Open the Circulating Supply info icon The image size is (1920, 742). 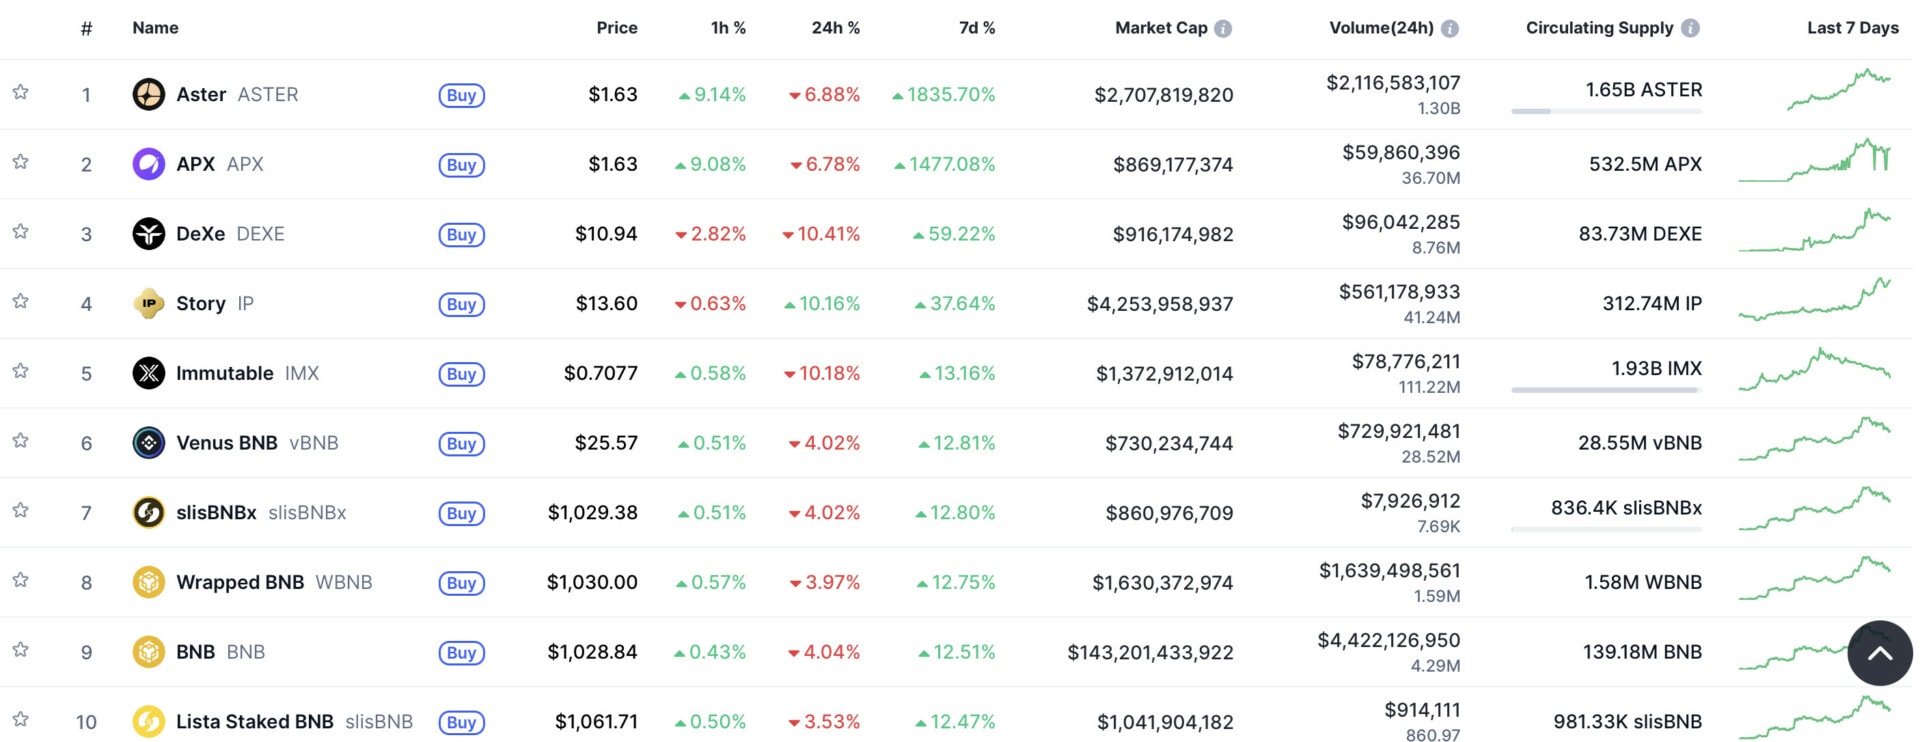coord(1690,29)
